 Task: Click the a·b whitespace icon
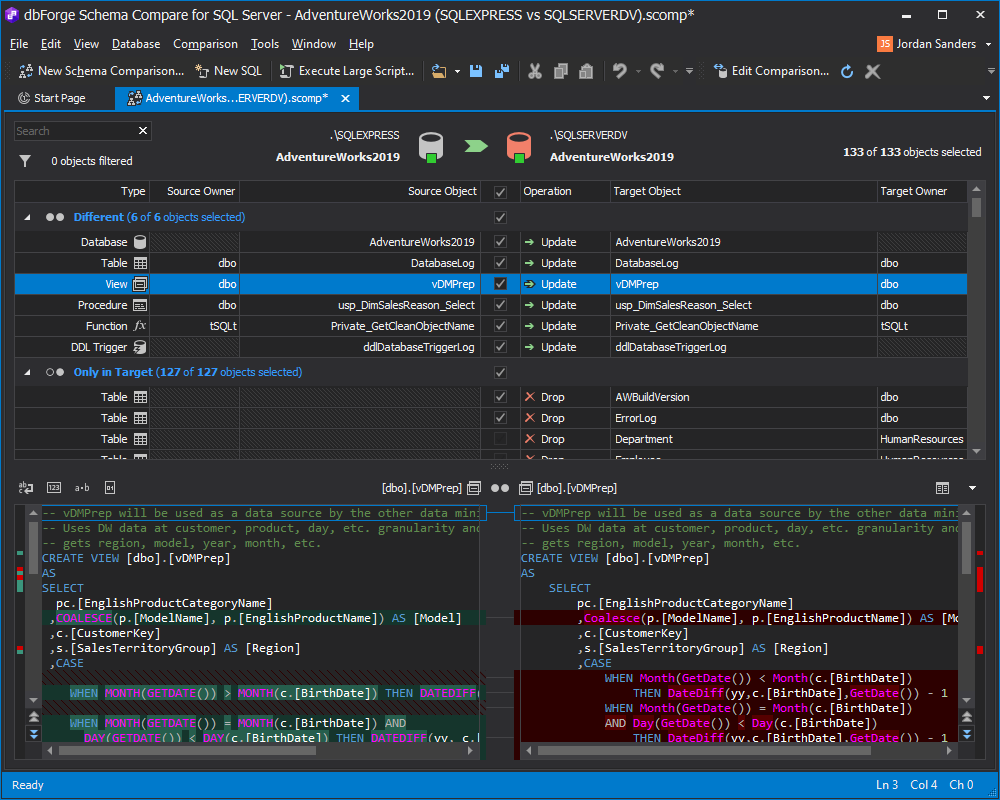pos(82,488)
